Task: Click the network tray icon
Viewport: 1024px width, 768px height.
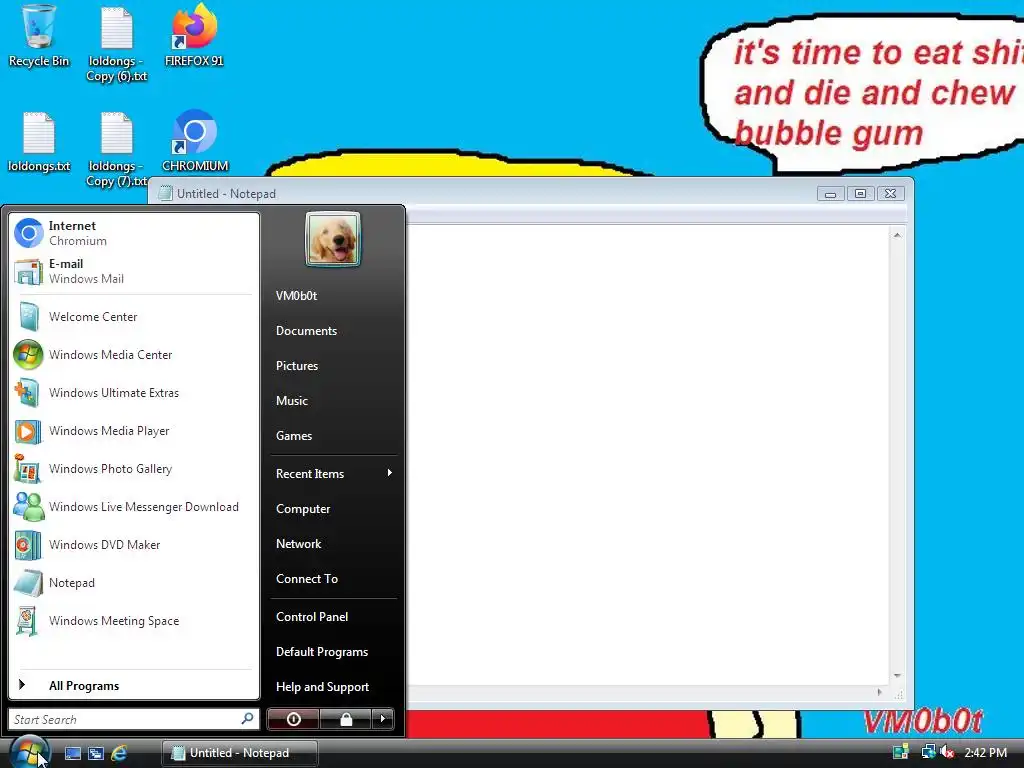Action: (927, 752)
